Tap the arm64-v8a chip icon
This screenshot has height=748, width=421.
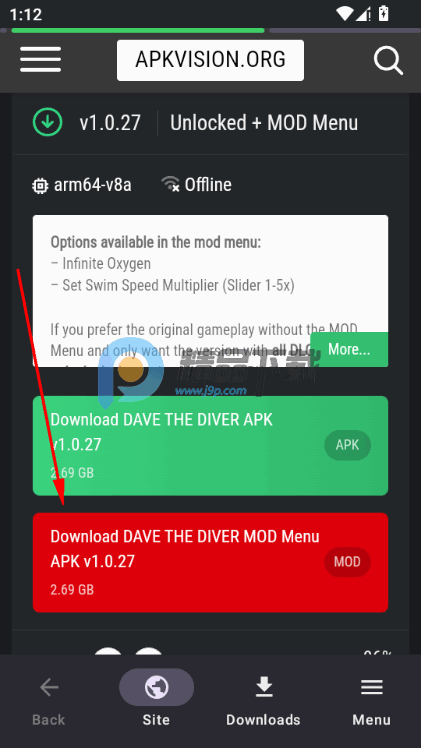tap(40, 186)
